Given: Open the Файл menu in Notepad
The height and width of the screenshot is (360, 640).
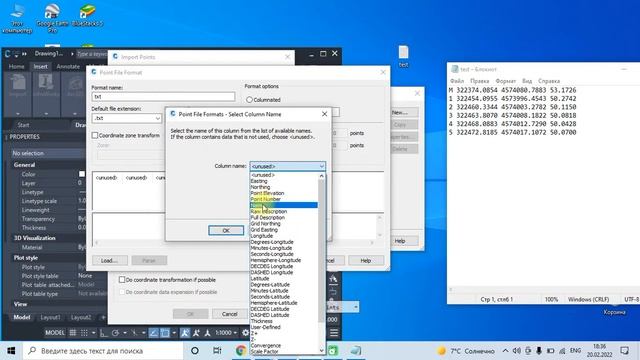Looking at the screenshot, I should (457, 81).
